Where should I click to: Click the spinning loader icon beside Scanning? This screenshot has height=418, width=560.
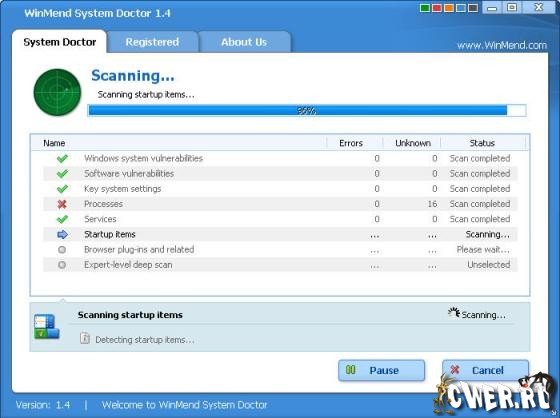click(454, 313)
